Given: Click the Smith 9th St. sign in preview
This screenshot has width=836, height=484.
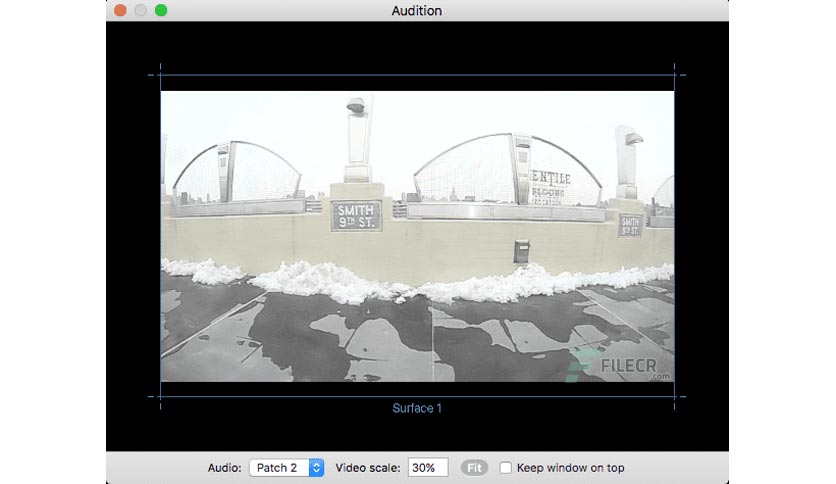Looking at the screenshot, I should click(x=356, y=216).
